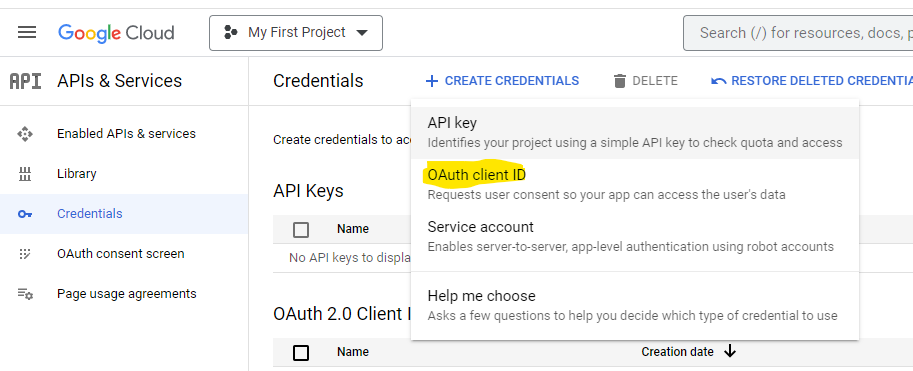This screenshot has width=913, height=371.
Task: Select Service account in the dropdown
Action: coord(635,236)
